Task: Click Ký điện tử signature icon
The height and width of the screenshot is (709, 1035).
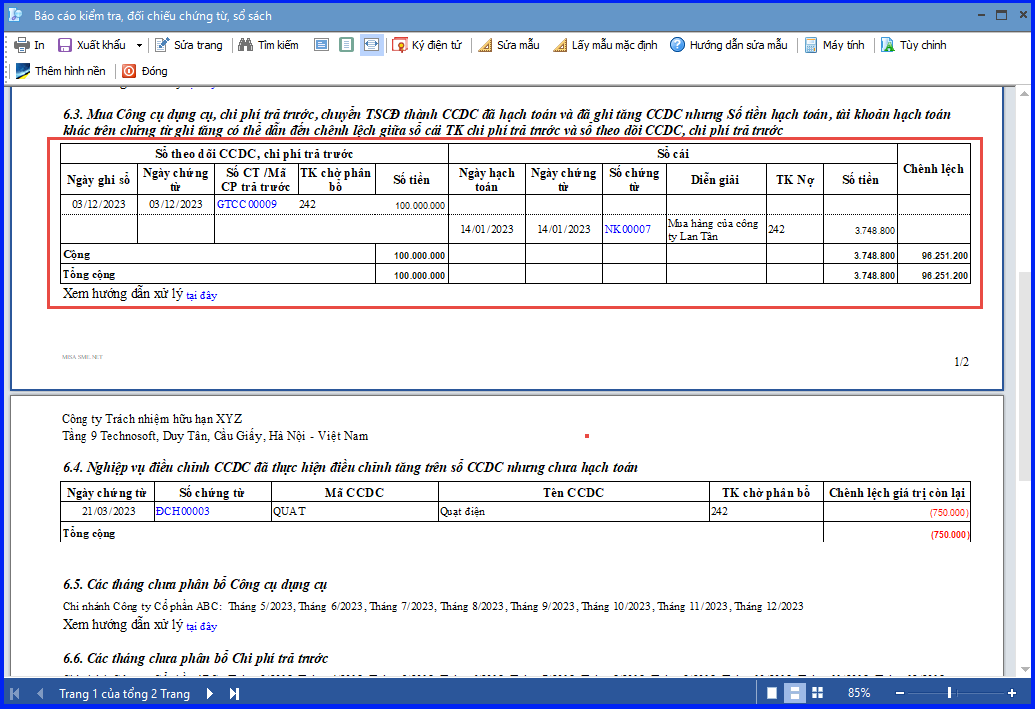Action: click(399, 45)
